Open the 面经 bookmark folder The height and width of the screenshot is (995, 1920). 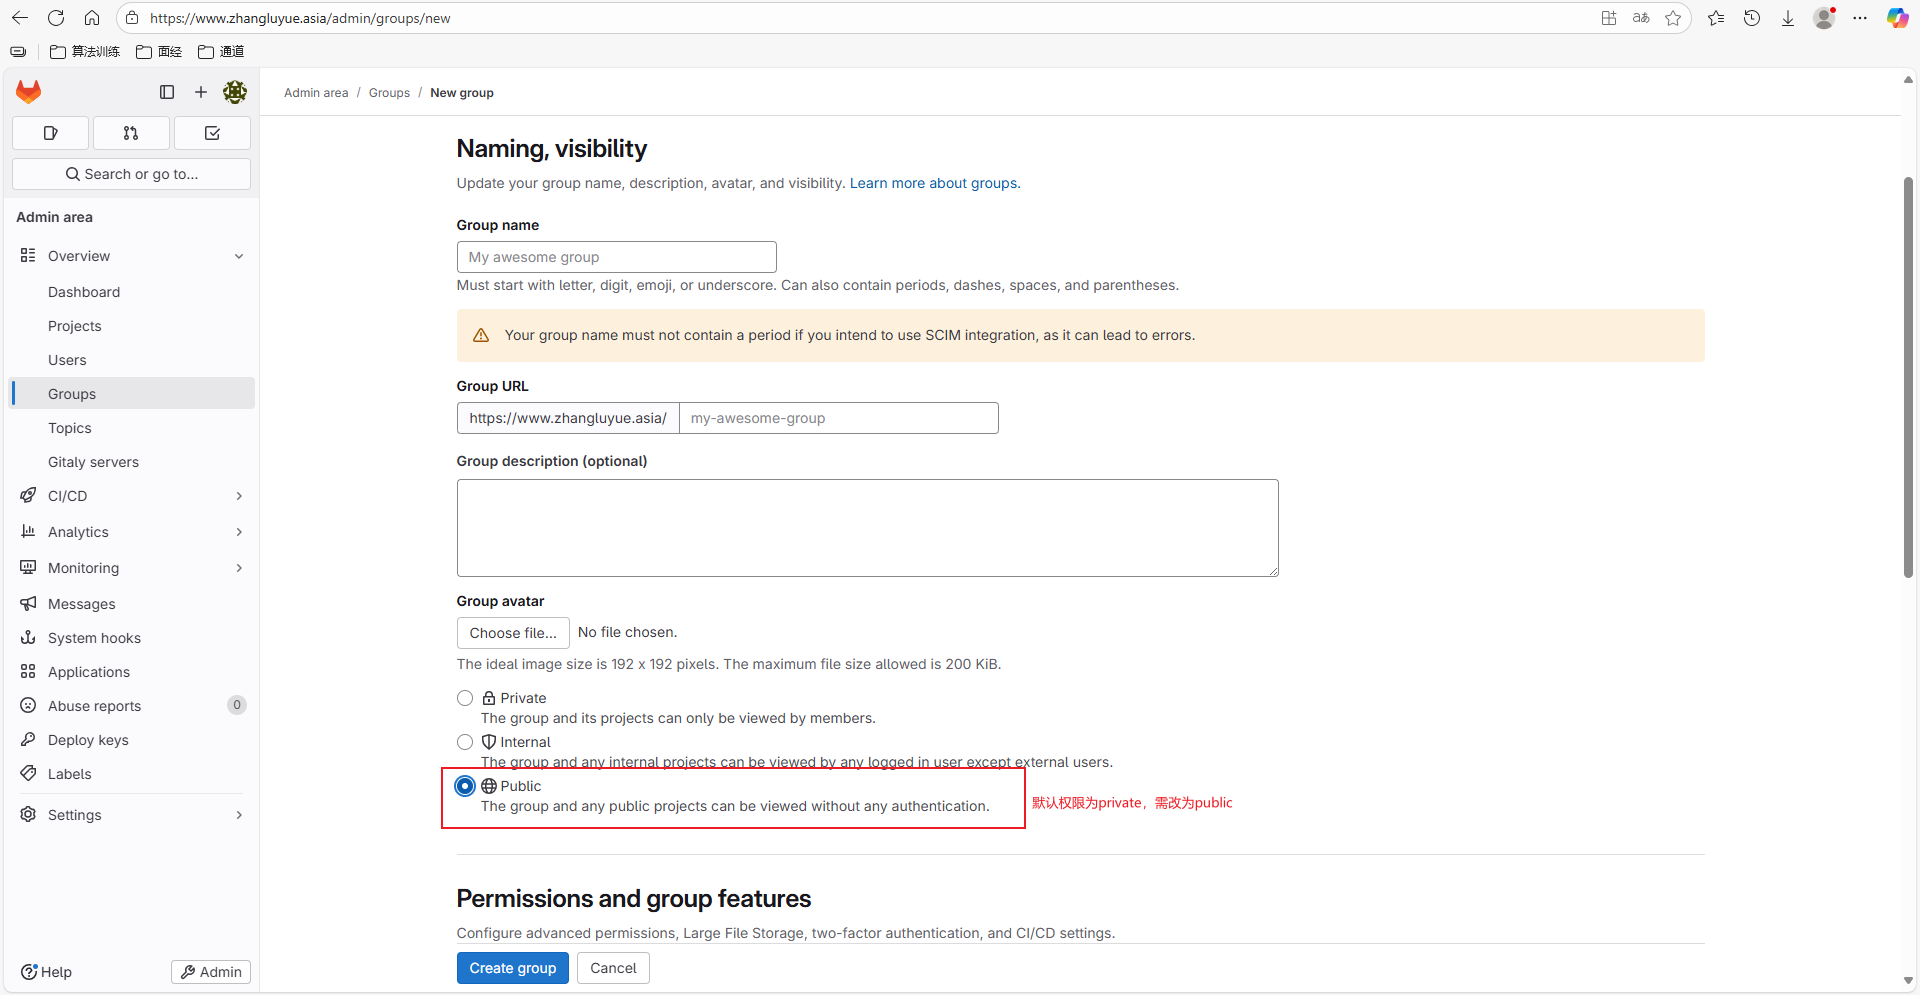point(159,52)
